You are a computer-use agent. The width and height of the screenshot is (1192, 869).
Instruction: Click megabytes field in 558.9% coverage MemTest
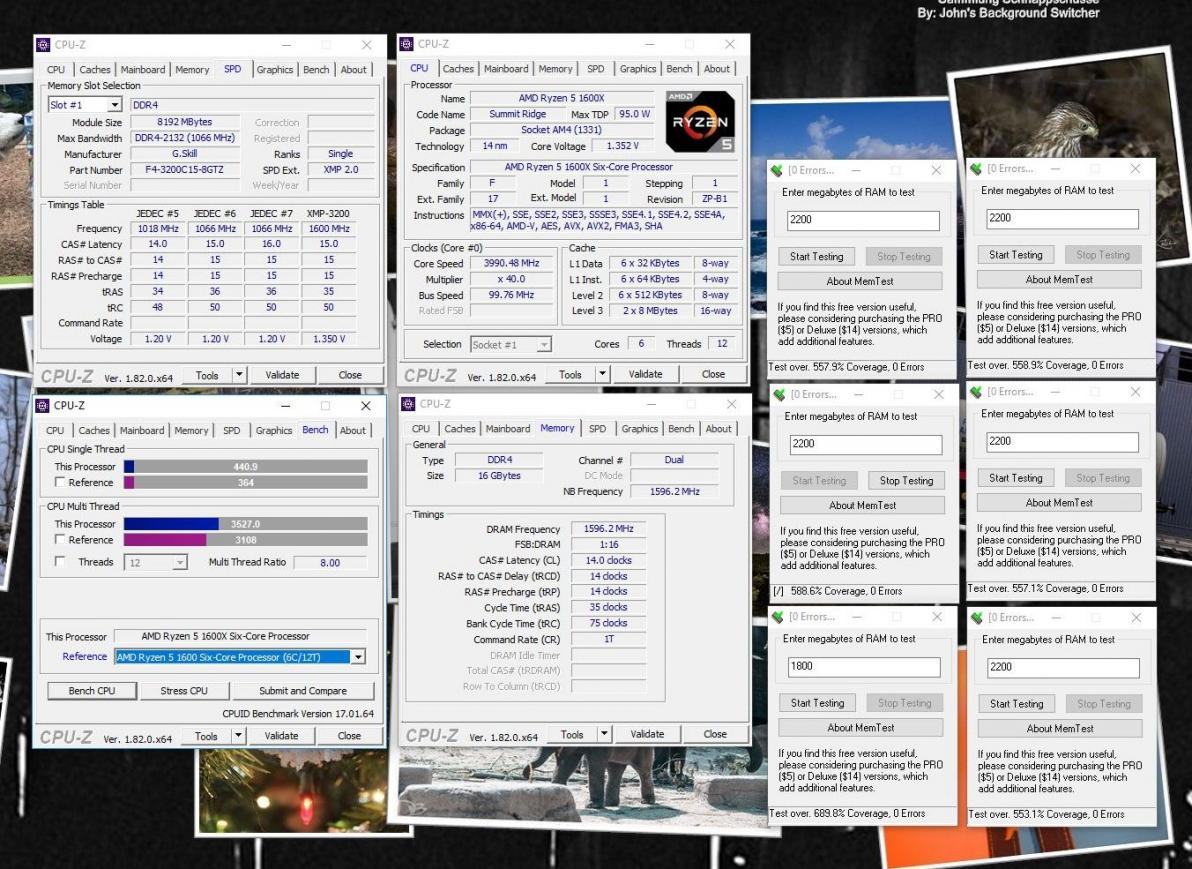pyautogui.click(x=1063, y=218)
